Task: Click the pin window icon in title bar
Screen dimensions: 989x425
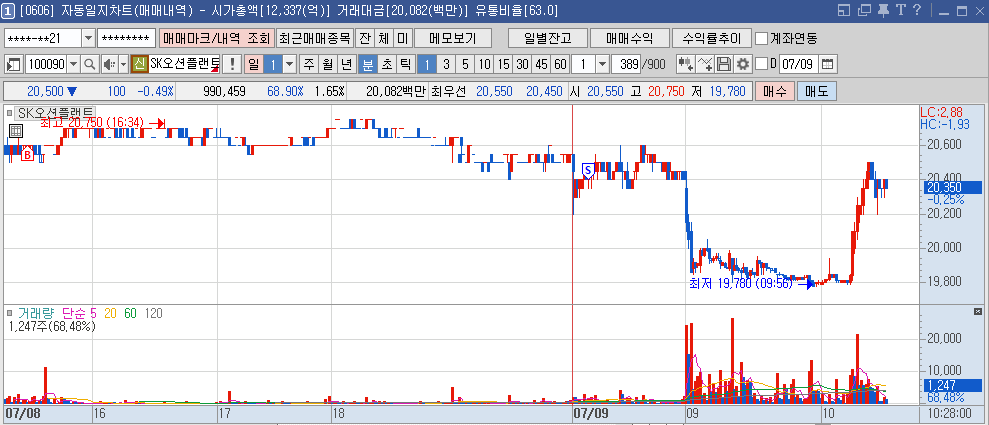Action: 883,10
